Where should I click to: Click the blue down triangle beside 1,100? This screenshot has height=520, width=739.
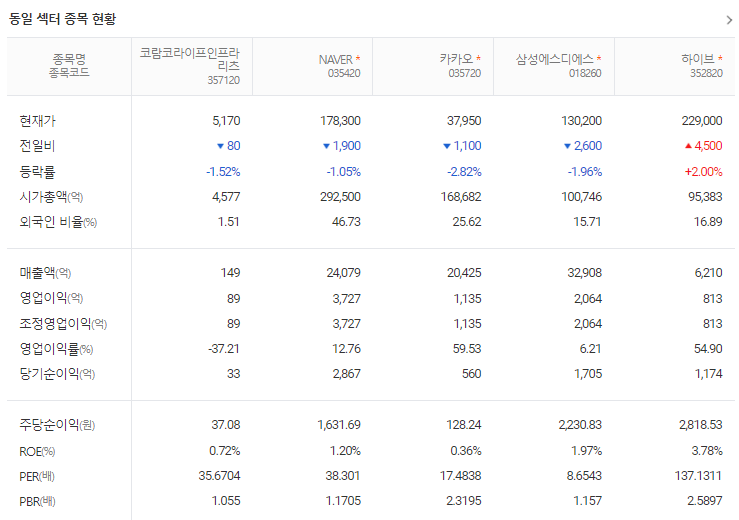coord(447,146)
